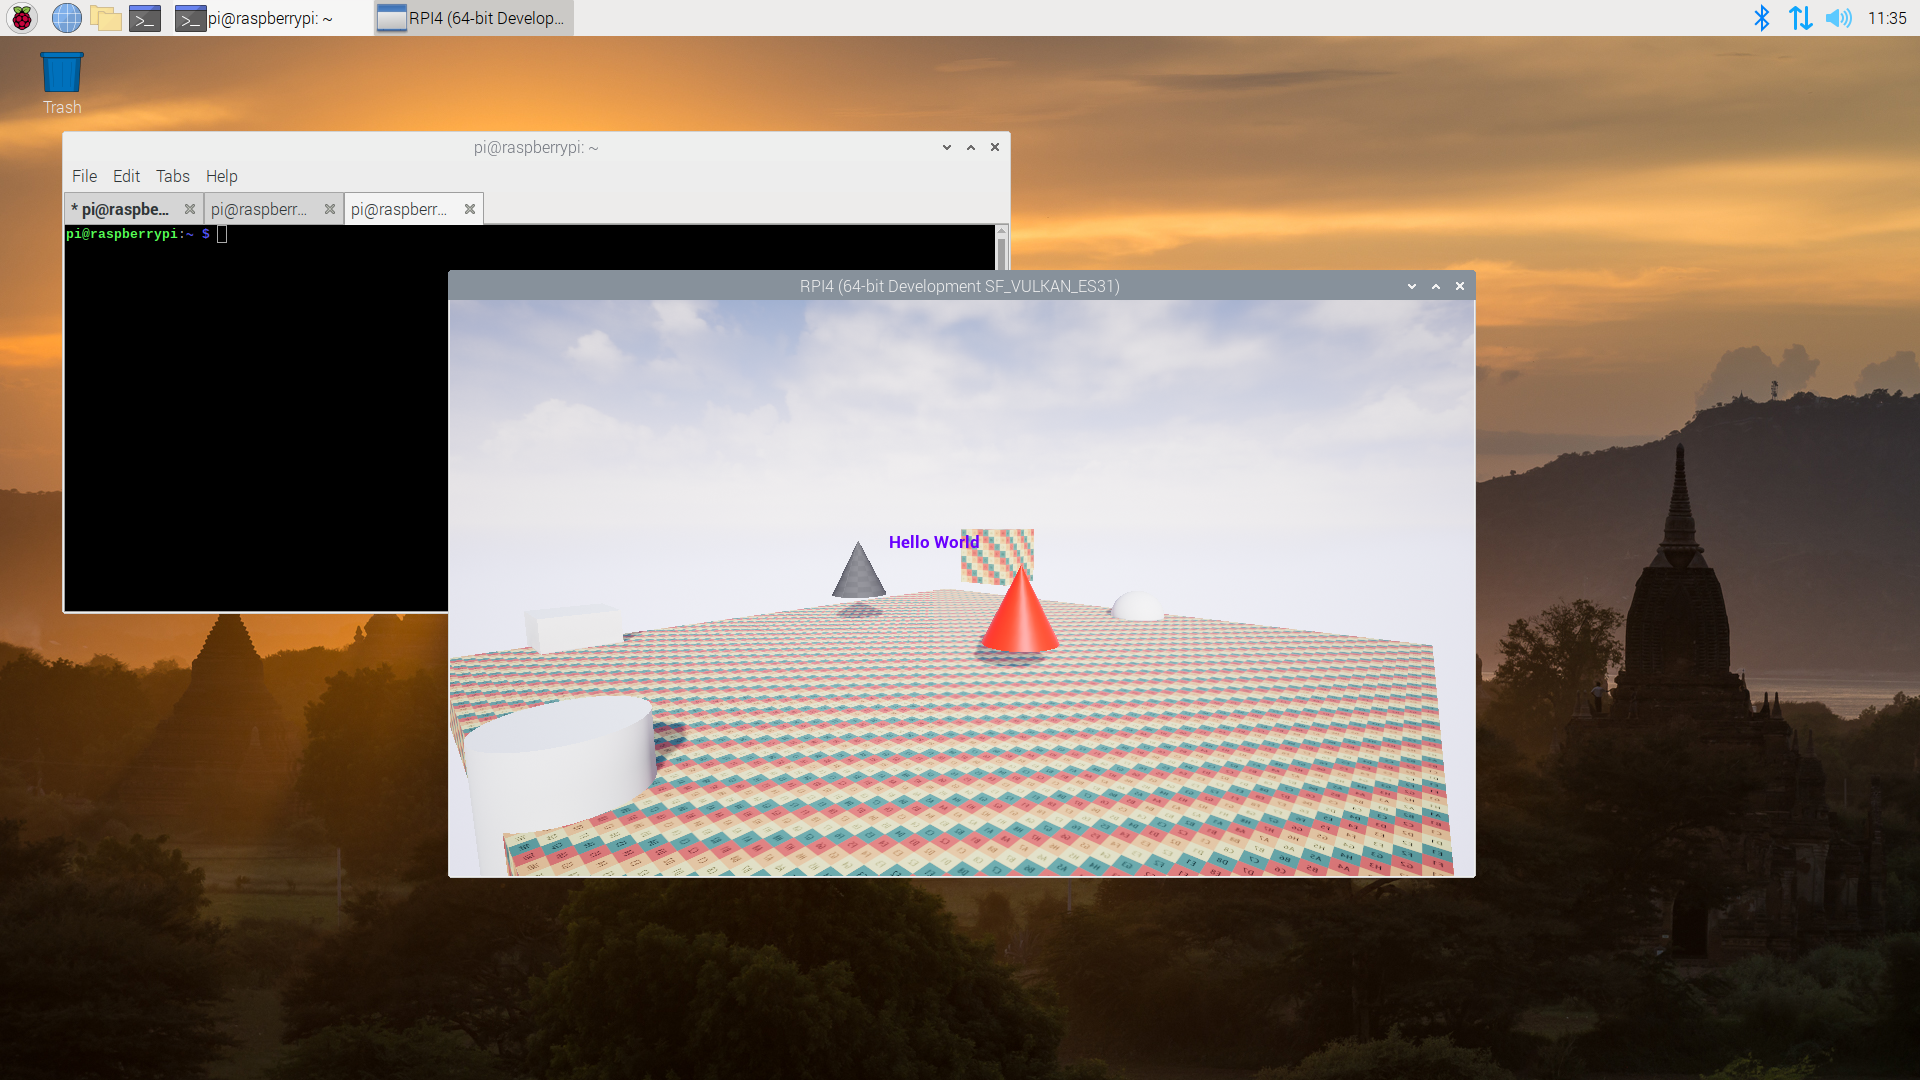
Task: Launch the web browser globe icon
Action: pyautogui.click(x=66, y=18)
